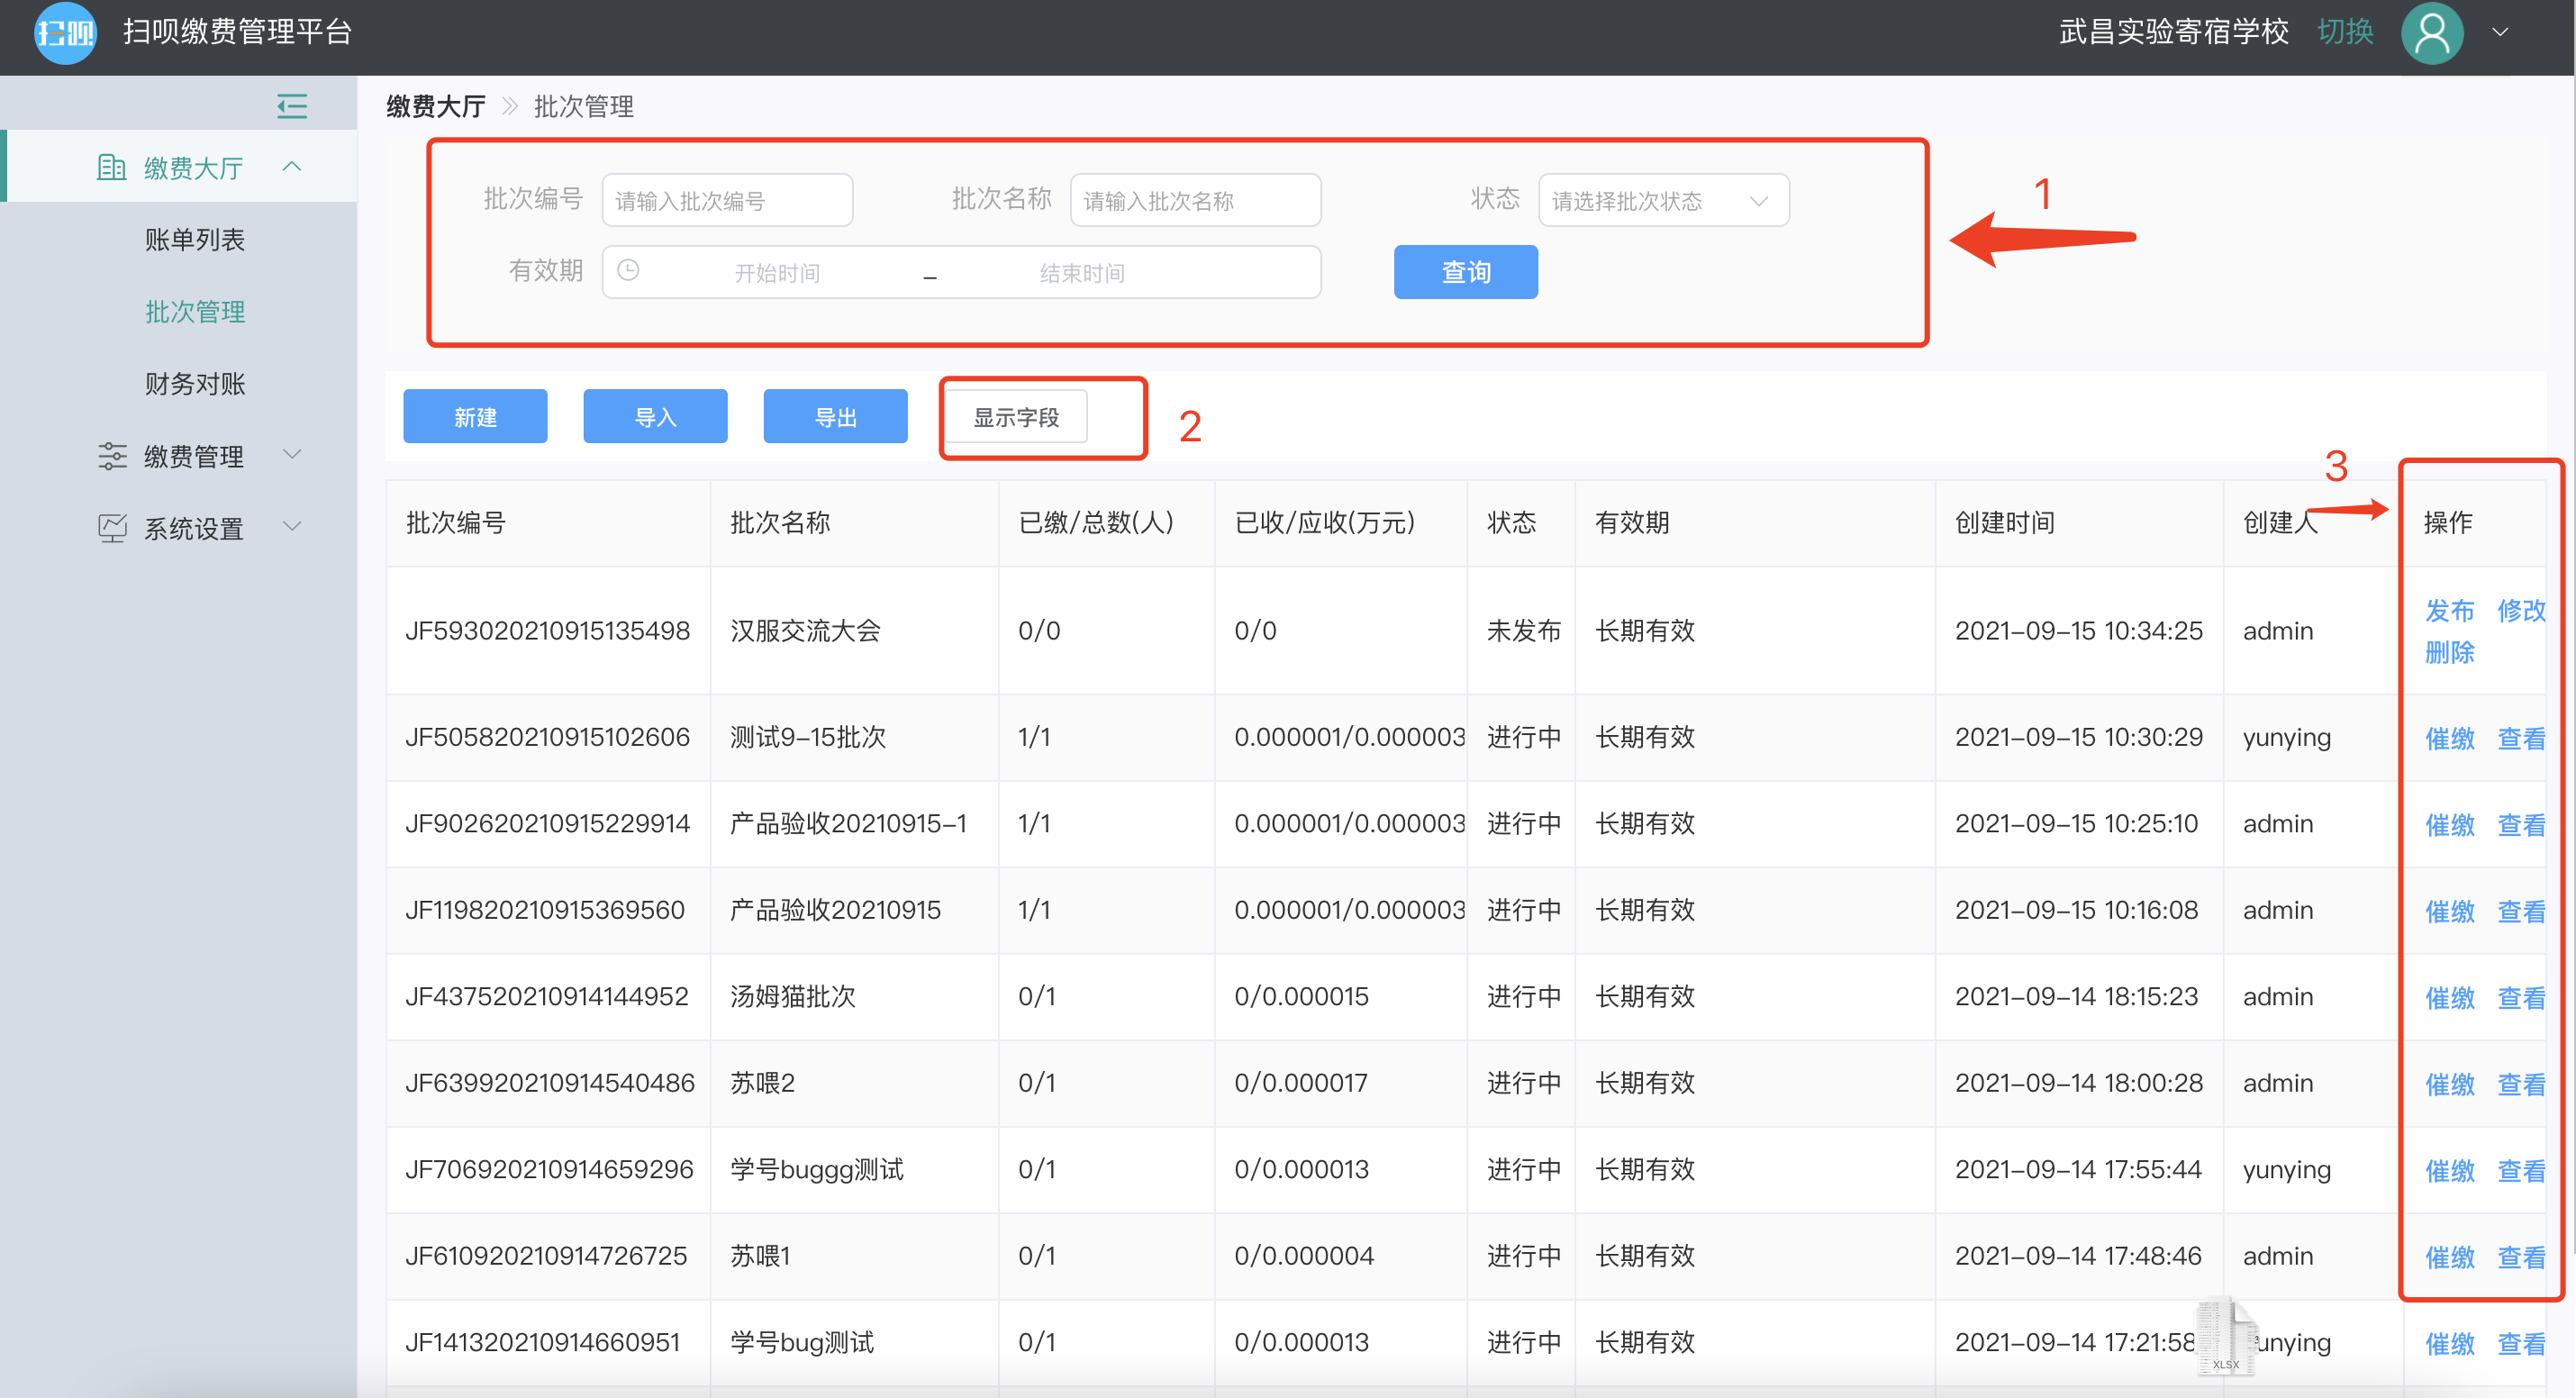Image resolution: width=2576 pixels, height=1398 pixels.
Task: Click 修改 for 汉服交流大会
Action: [2522, 610]
